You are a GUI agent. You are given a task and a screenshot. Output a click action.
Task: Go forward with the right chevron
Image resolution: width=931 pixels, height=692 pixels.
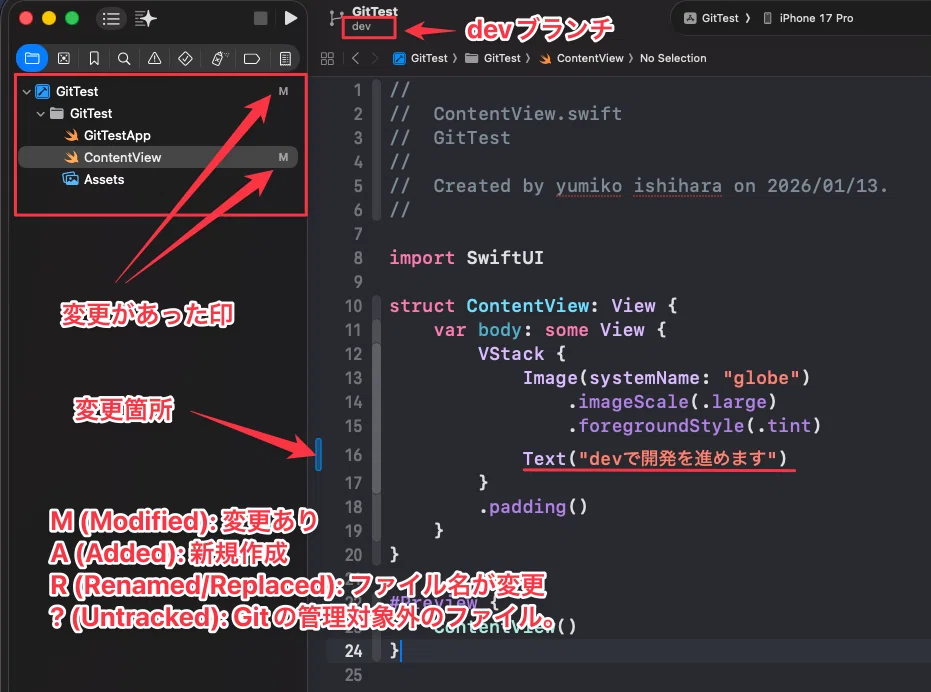pos(375,58)
